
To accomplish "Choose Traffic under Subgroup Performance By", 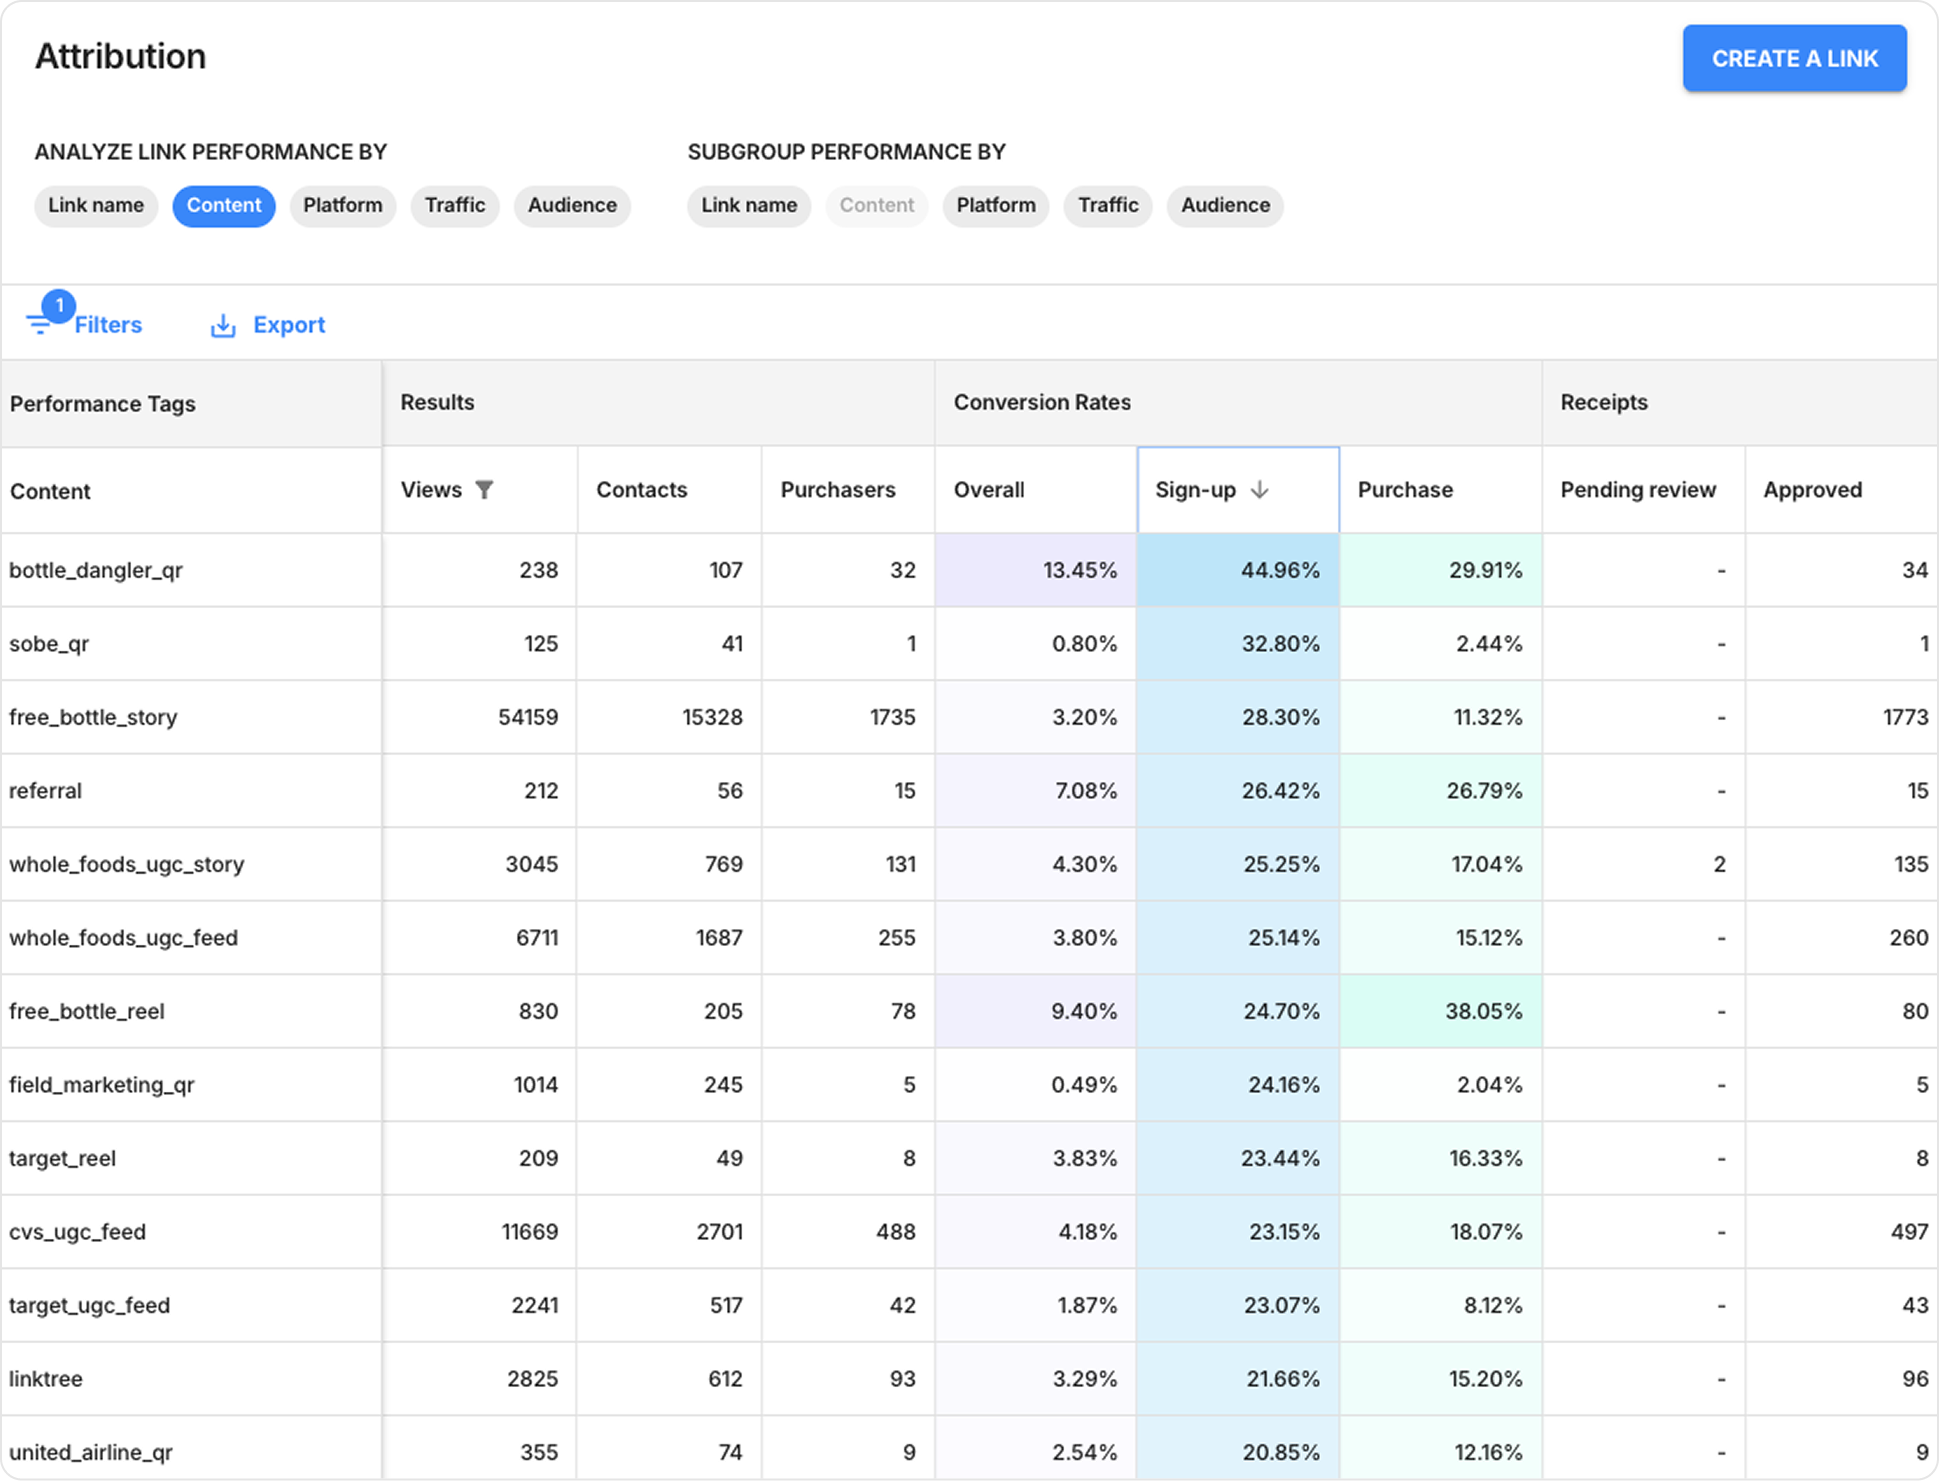I will (1108, 206).
